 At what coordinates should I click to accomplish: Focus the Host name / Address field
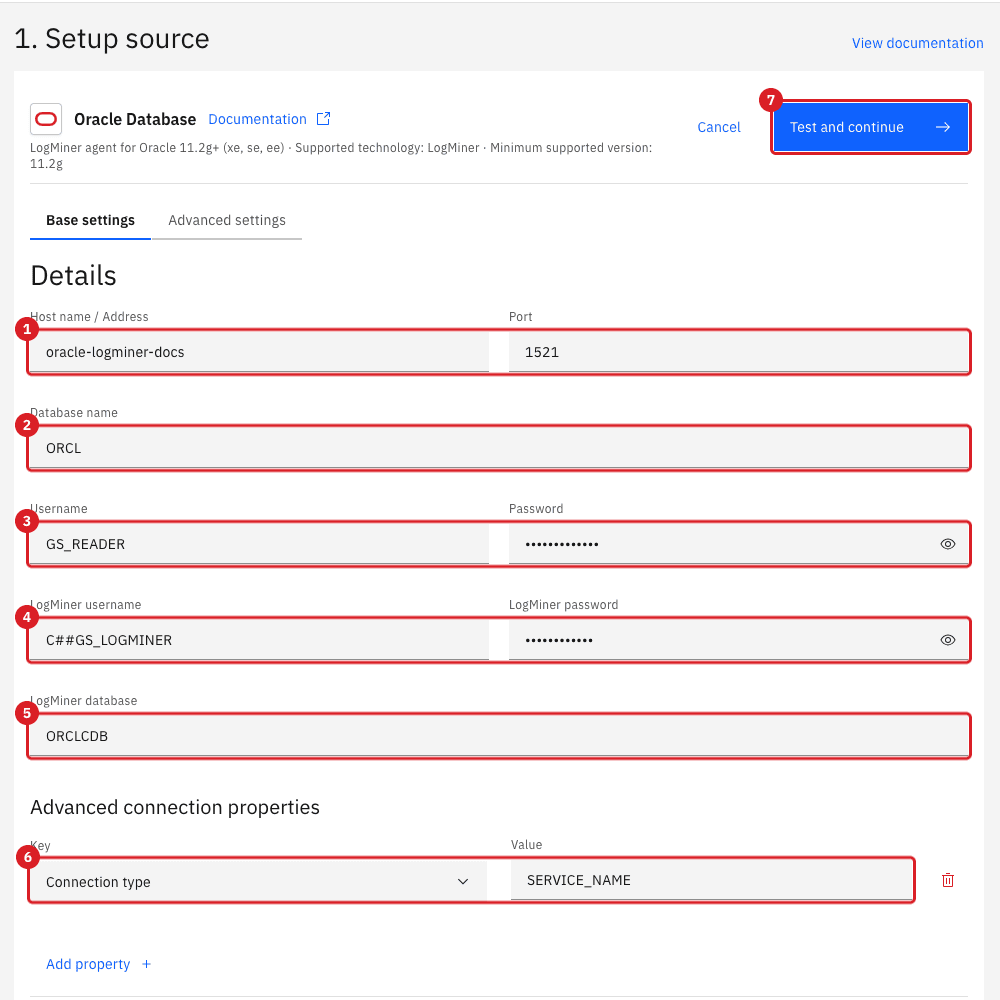(260, 352)
